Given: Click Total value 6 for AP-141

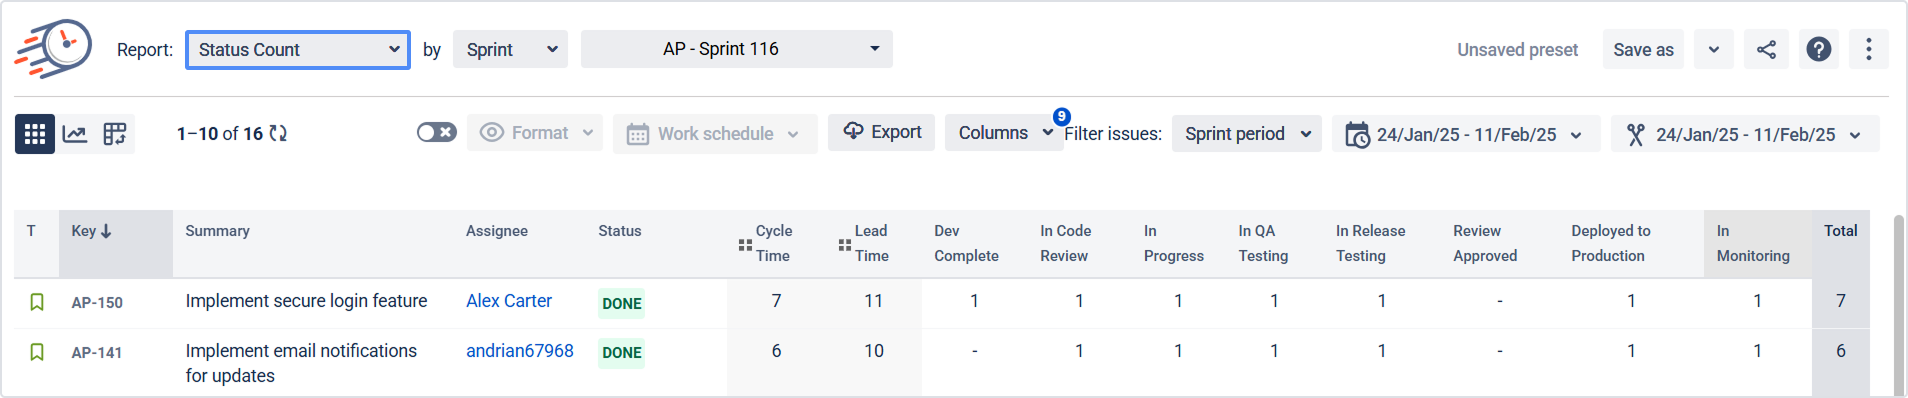Looking at the screenshot, I should 1841,351.
